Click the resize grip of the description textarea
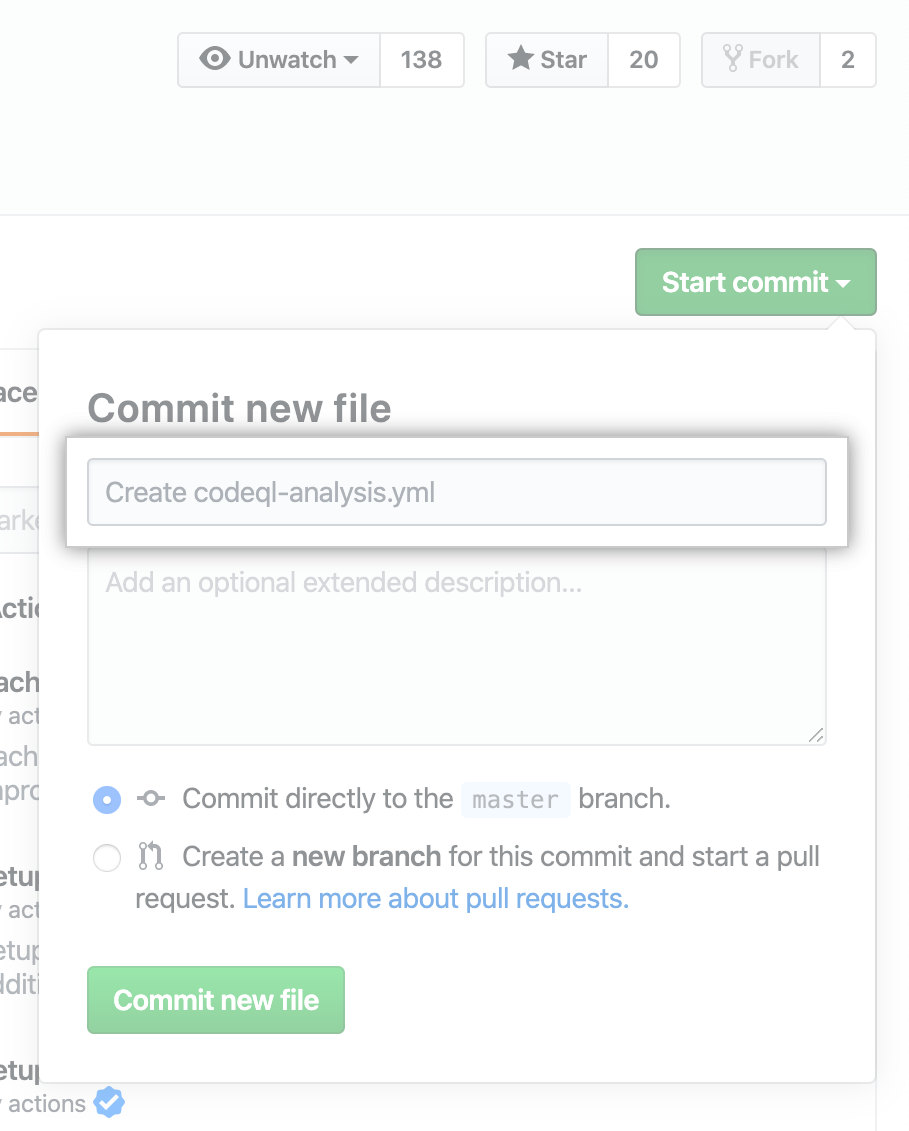This screenshot has width=909, height=1131. pos(818,737)
